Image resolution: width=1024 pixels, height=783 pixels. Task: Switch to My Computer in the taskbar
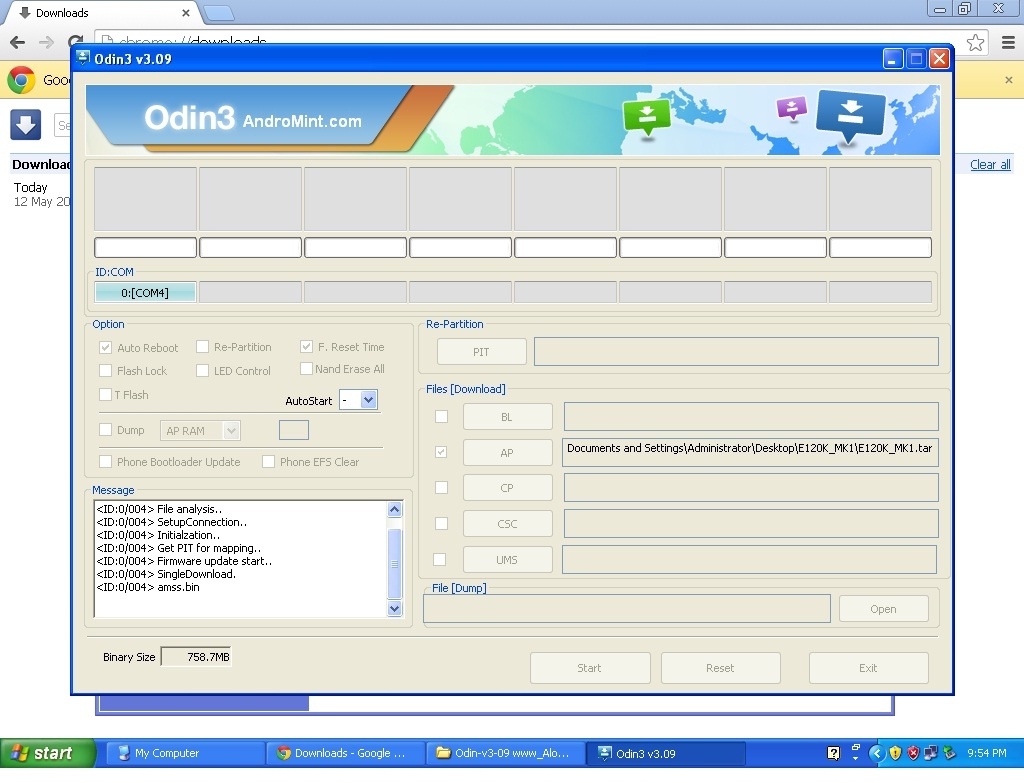point(185,753)
